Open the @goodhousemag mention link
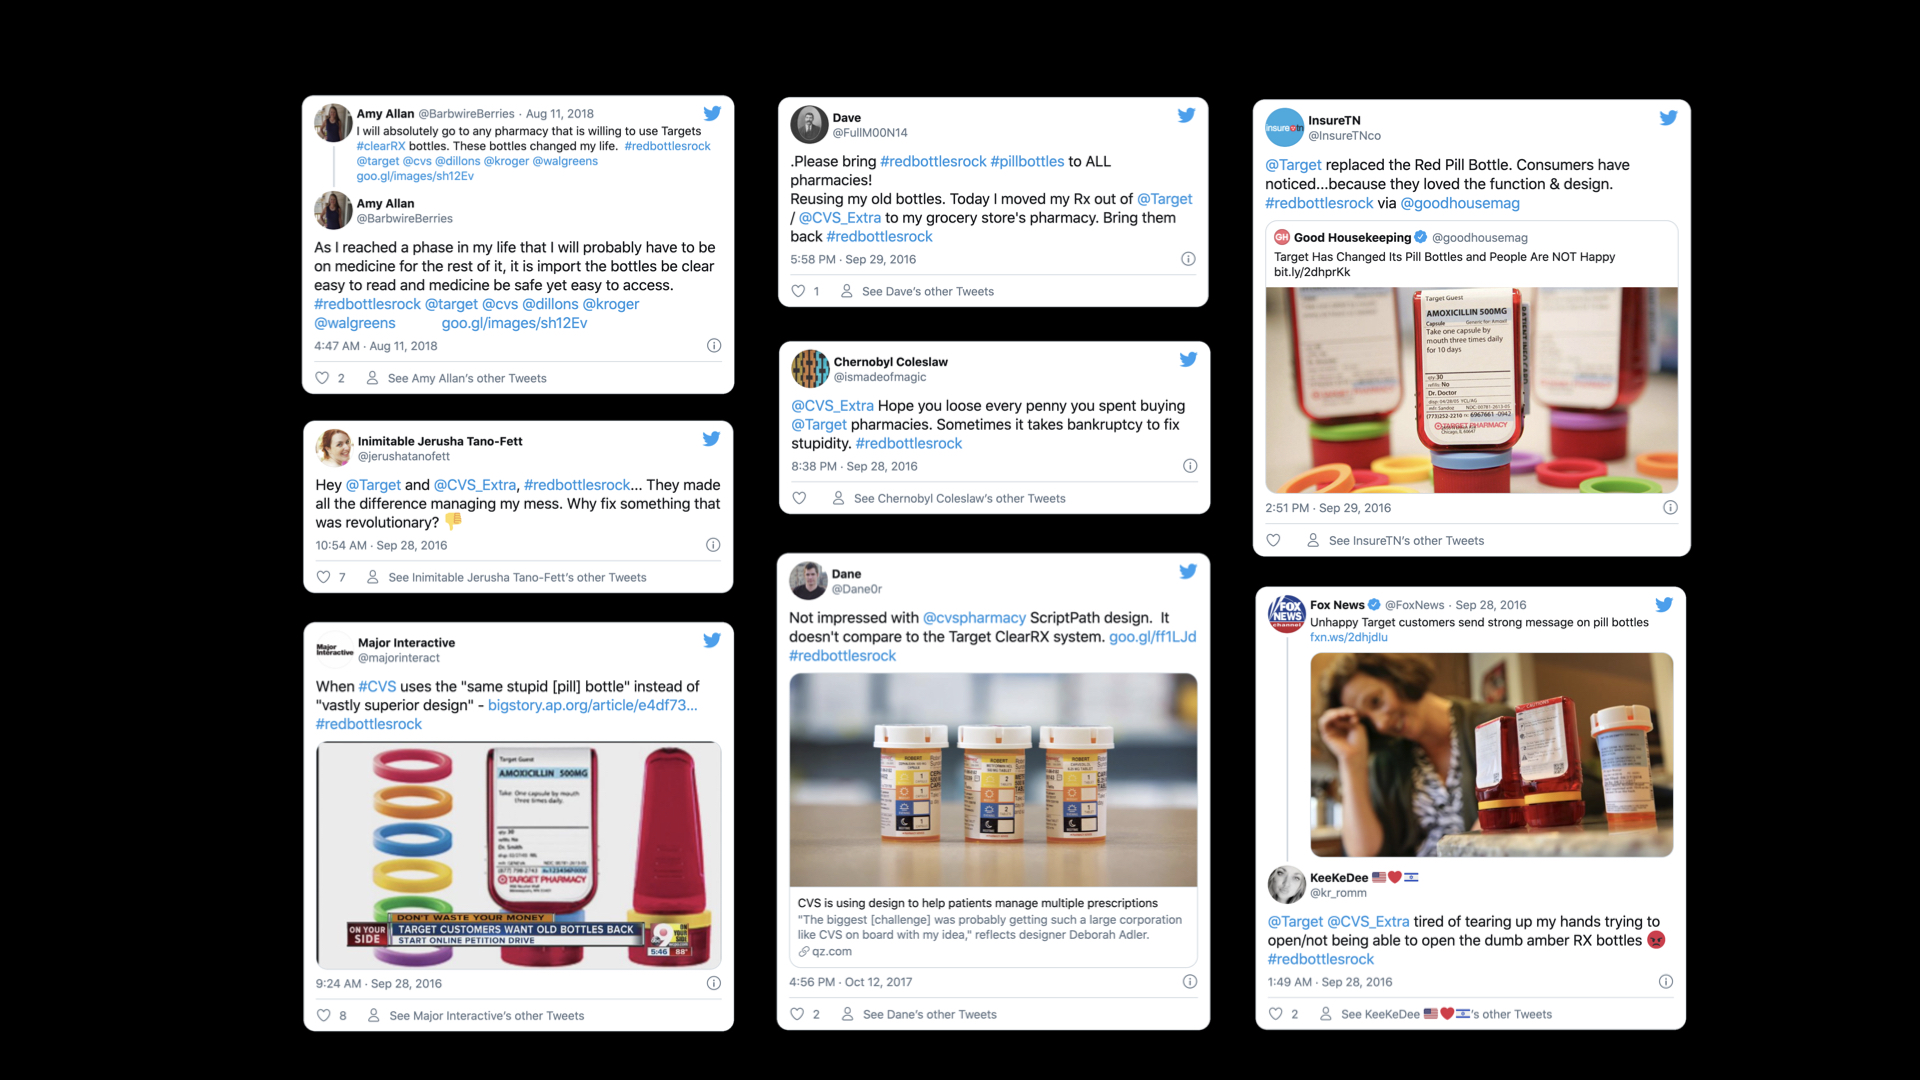This screenshot has height=1080, width=1920. 1460,203
